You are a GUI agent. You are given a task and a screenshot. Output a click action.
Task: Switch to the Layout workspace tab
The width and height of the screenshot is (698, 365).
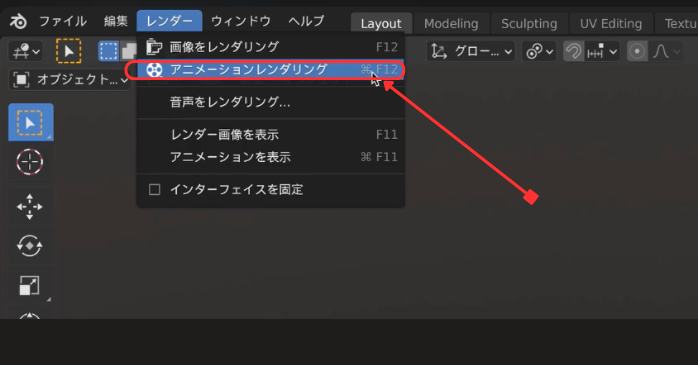[381, 24]
